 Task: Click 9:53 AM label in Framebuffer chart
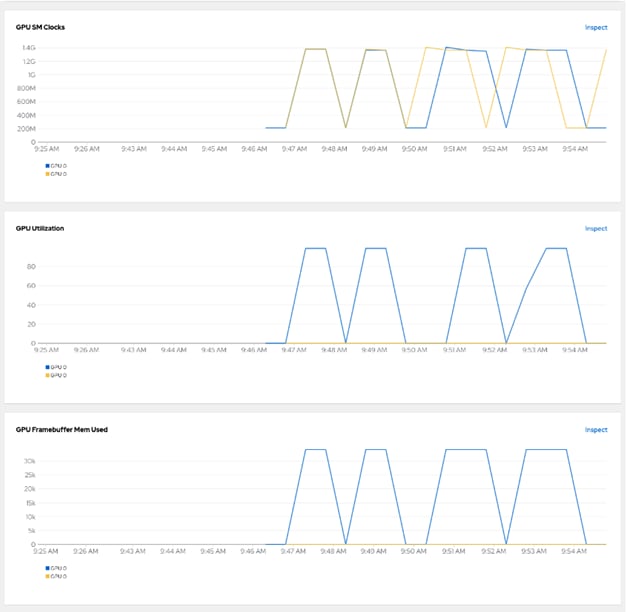click(534, 552)
